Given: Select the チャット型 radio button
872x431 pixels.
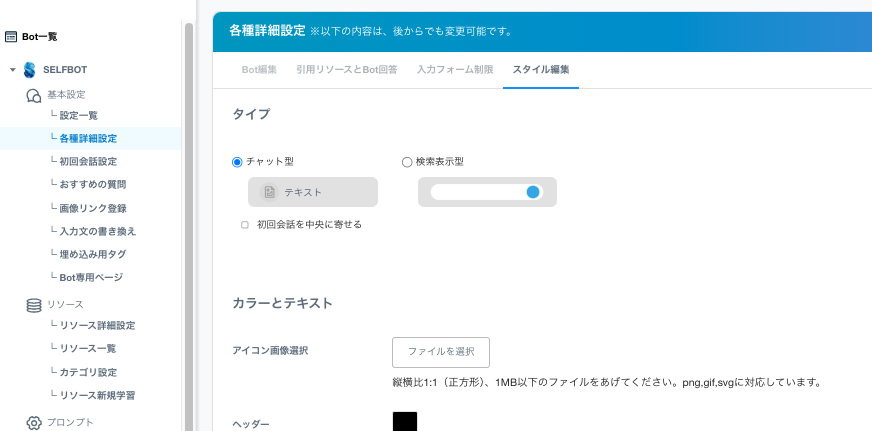Looking at the screenshot, I should coord(237,162).
